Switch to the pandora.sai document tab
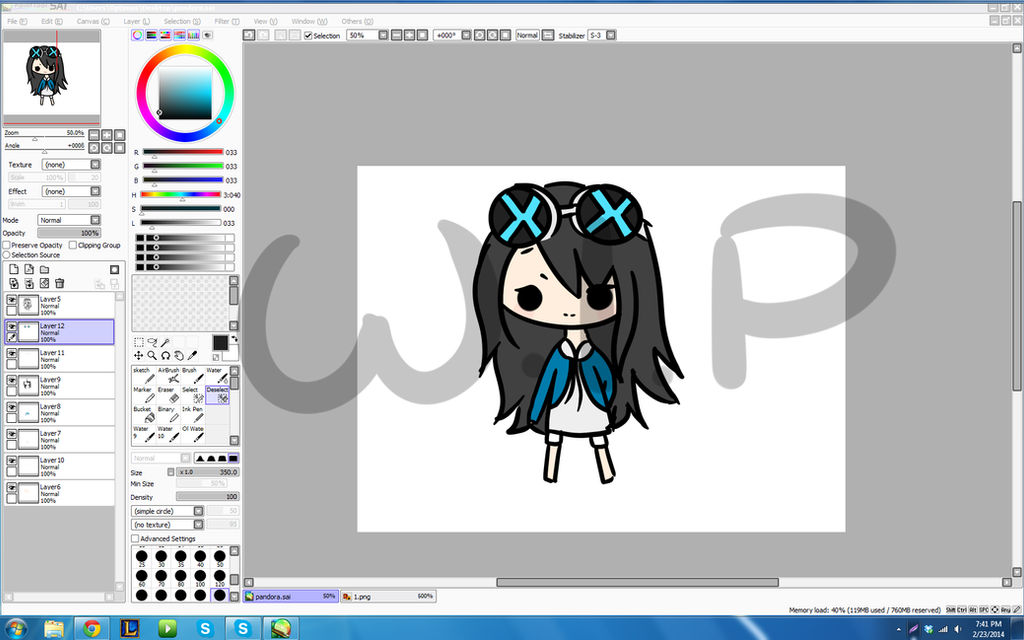 (291, 596)
